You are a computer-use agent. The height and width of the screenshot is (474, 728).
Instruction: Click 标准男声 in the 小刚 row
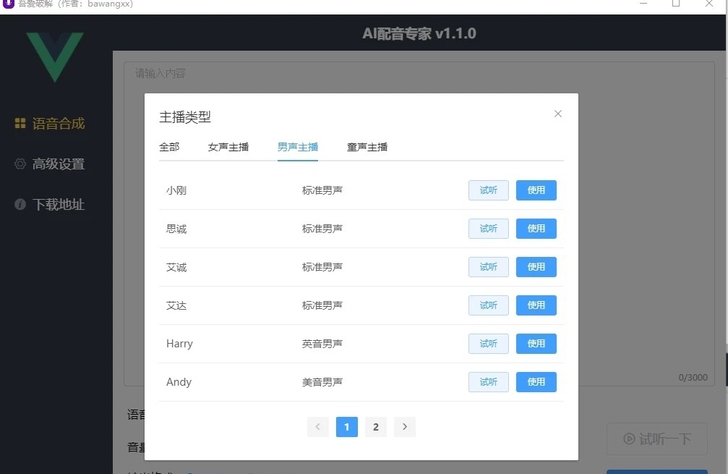(x=322, y=190)
